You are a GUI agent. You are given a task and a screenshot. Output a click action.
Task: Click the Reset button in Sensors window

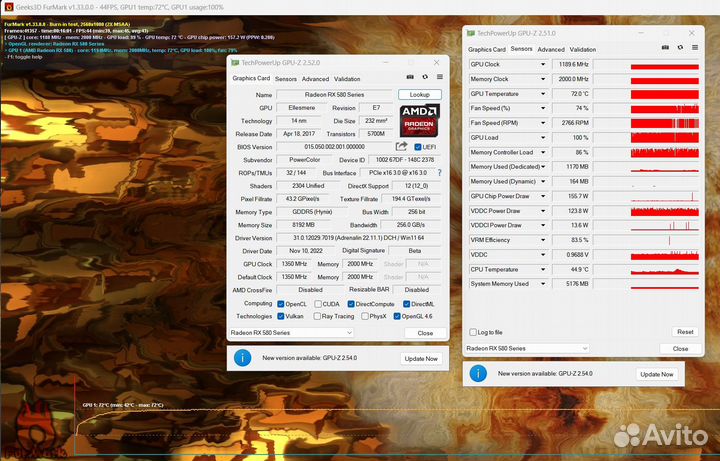685,332
